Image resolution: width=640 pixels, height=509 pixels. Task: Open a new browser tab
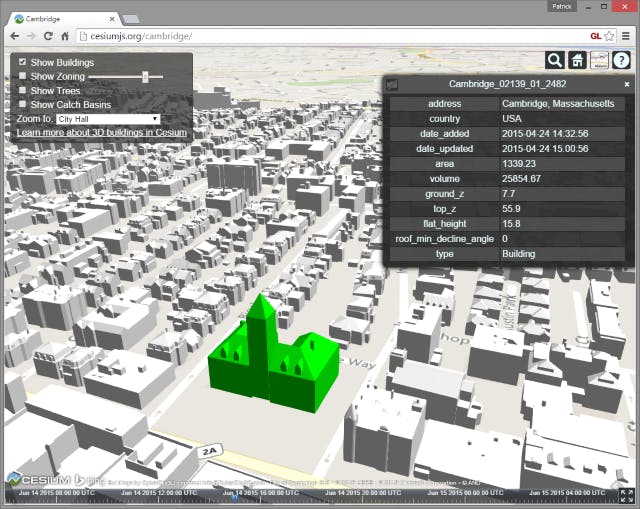click(131, 19)
